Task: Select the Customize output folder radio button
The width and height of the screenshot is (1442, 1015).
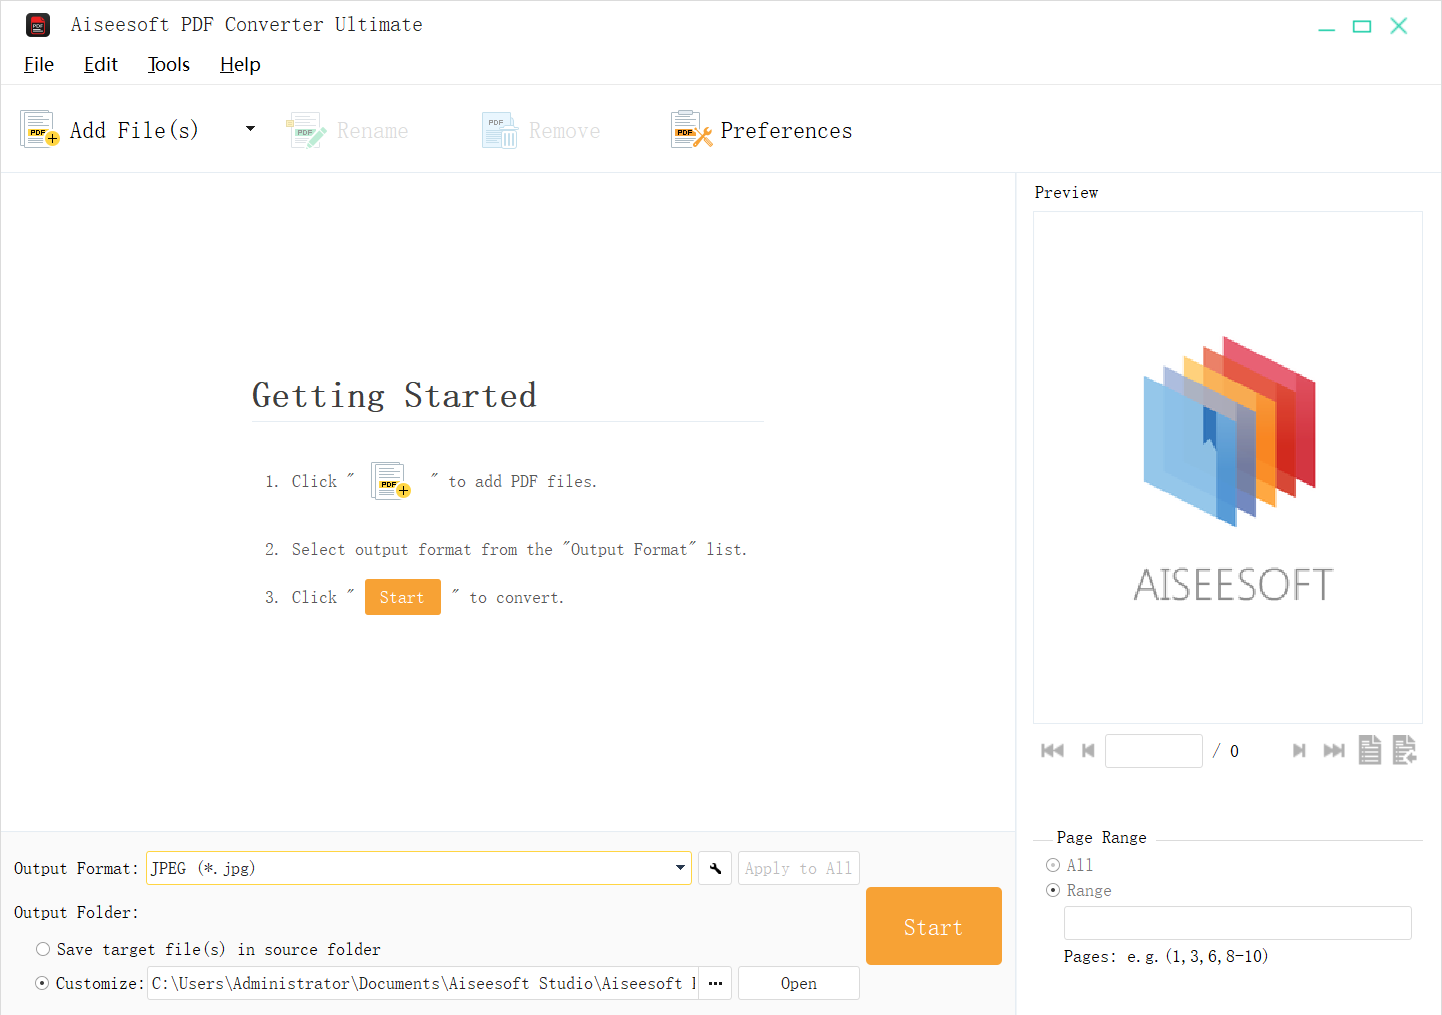Action: pyautogui.click(x=42, y=983)
